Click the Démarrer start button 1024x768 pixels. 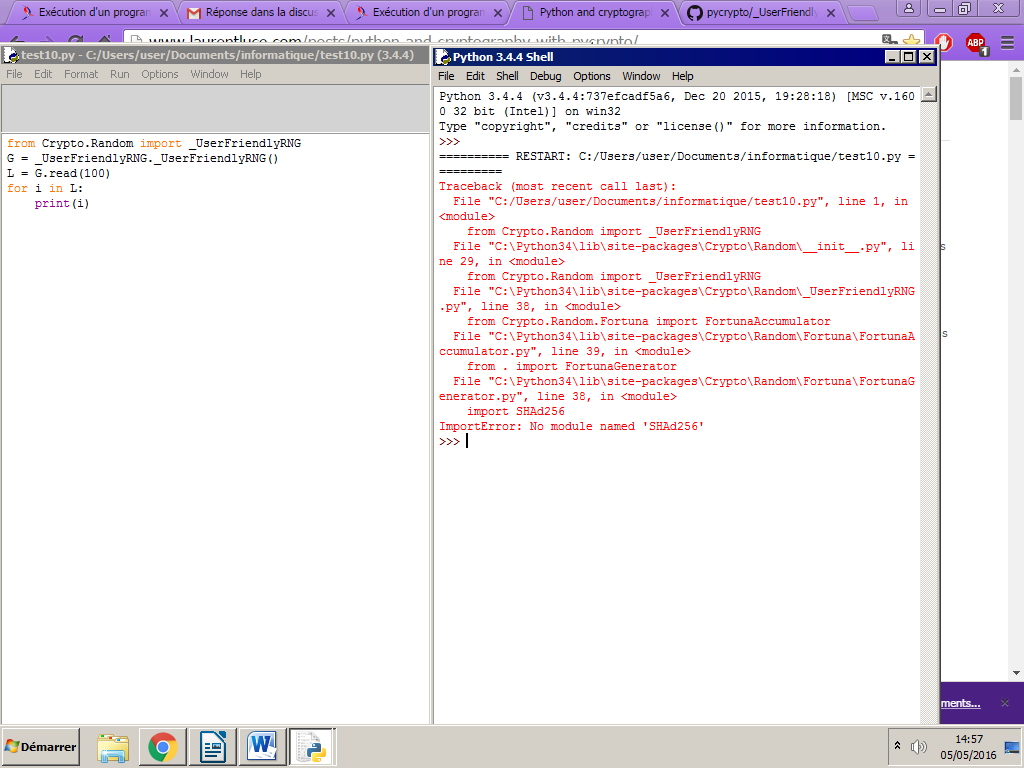40,746
